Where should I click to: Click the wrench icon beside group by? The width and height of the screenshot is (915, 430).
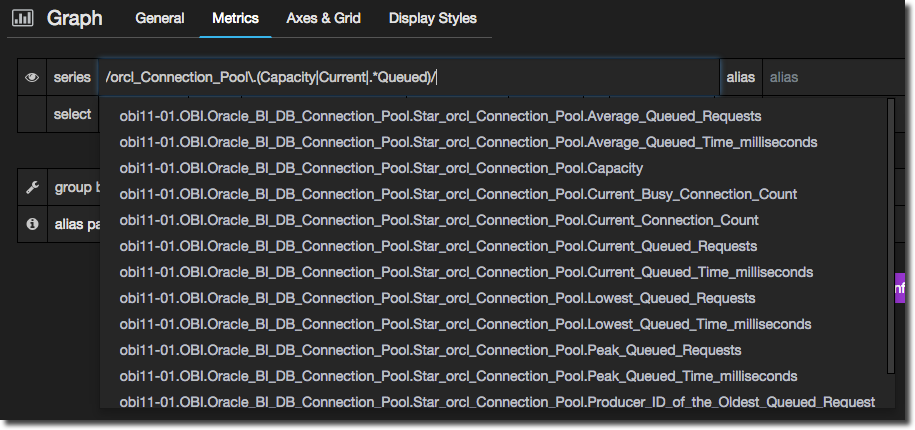coord(32,187)
